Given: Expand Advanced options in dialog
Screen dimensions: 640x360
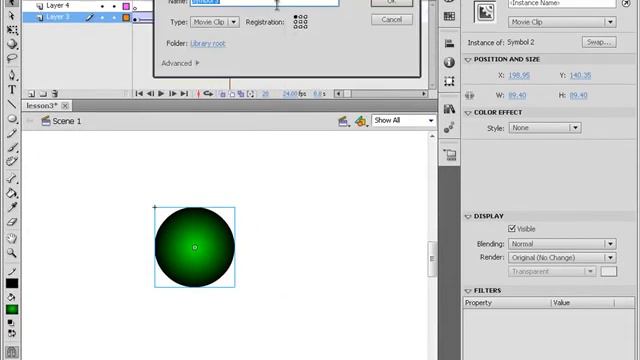Looking at the screenshot, I should pos(180,63).
